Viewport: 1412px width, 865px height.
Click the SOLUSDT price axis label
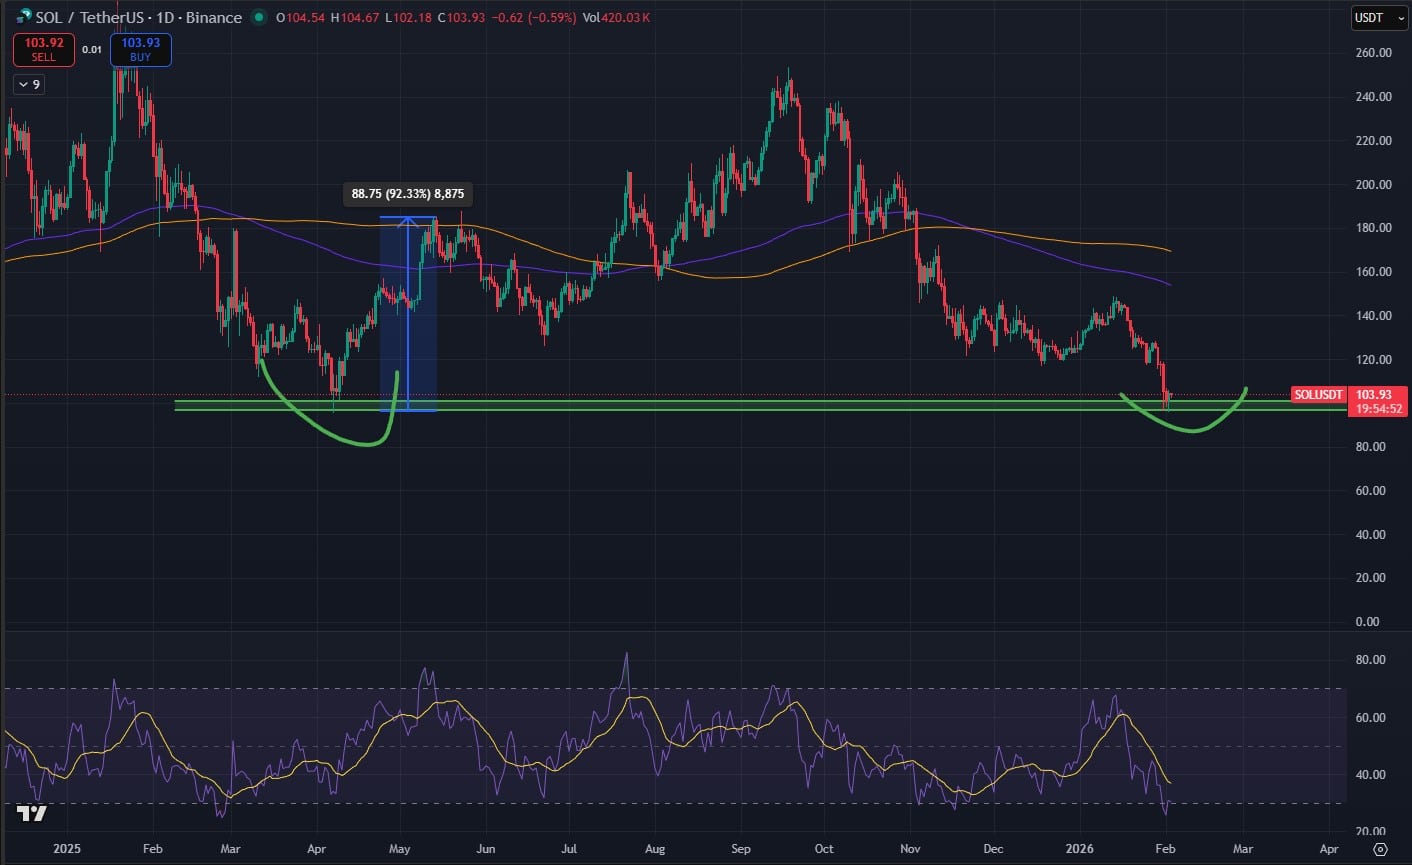click(1318, 395)
